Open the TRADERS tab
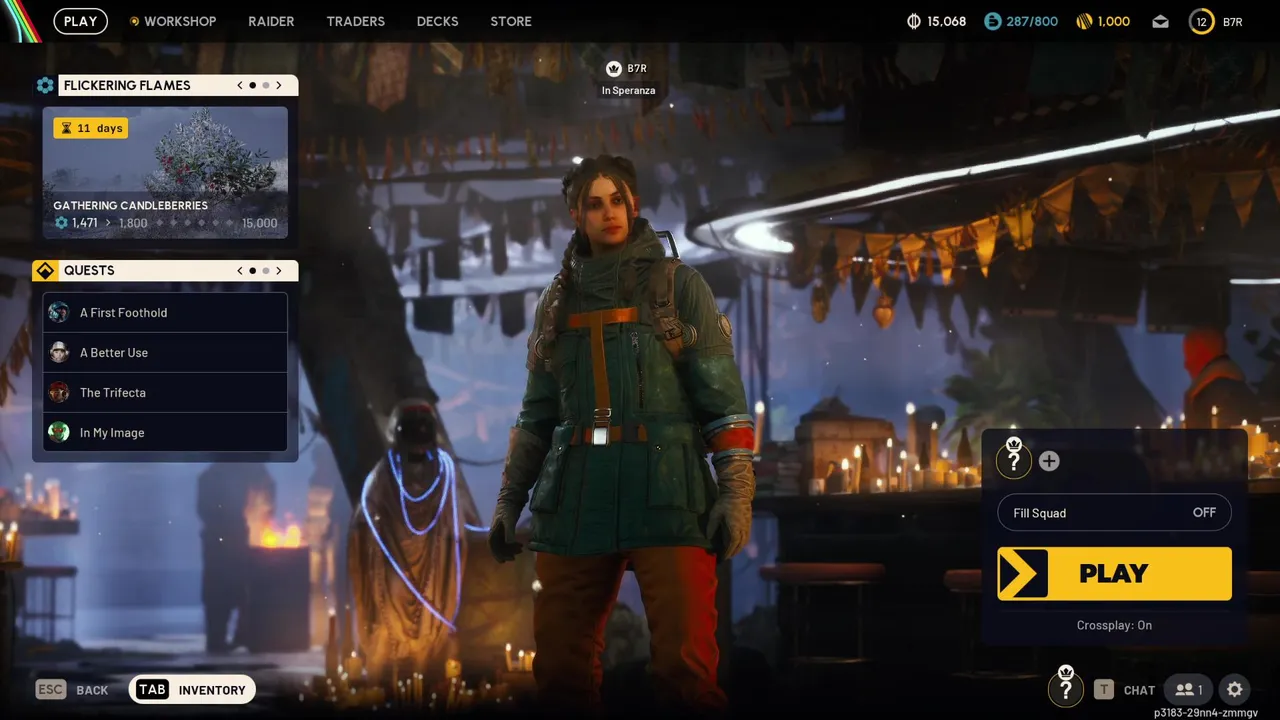1280x720 pixels. coord(355,21)
